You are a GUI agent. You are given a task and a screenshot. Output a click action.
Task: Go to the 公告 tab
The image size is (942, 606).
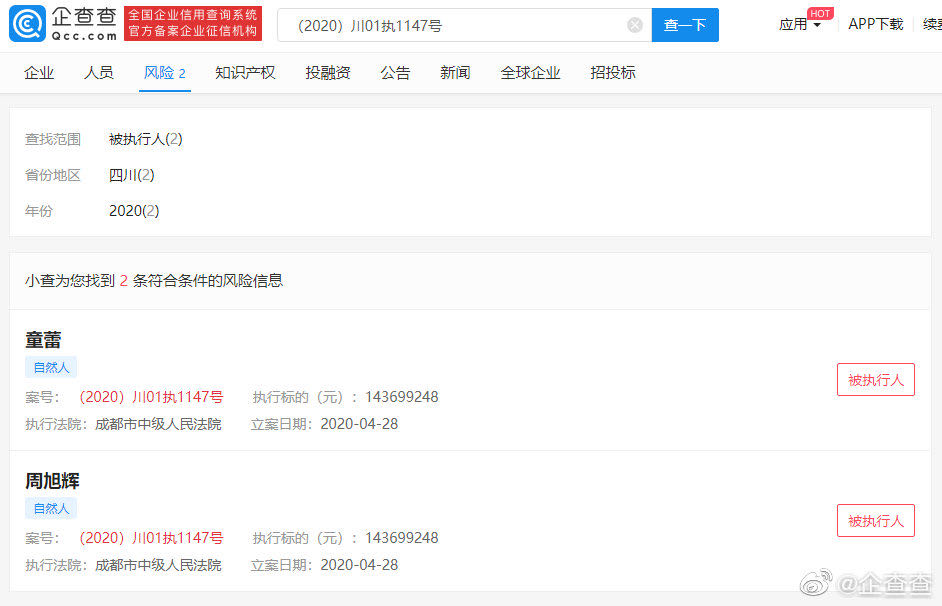395,73
